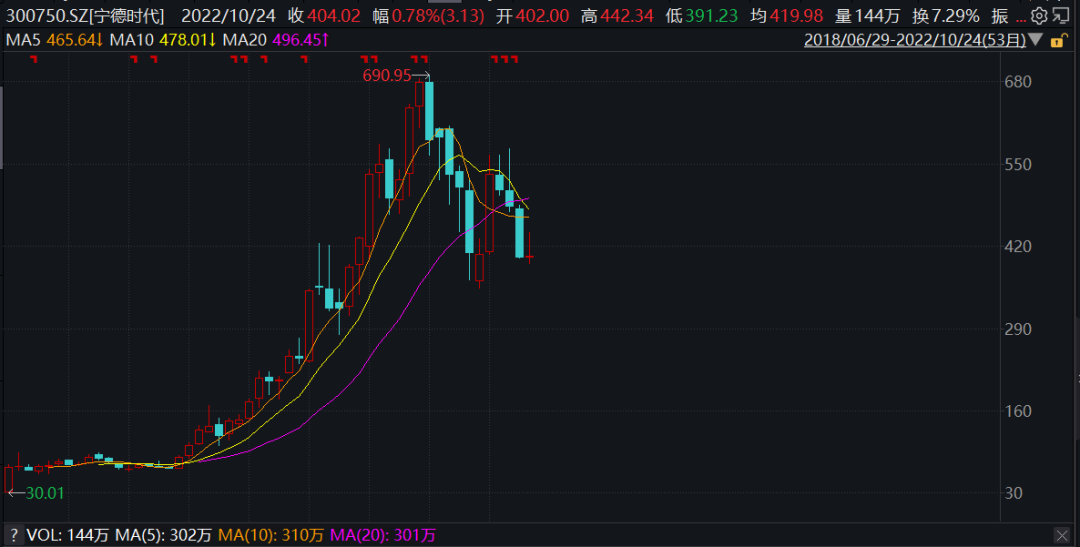The image size is (1080, 547).
Task: Click the closing price 404.02
Action: pyautogui.click(x=334, y=17)
